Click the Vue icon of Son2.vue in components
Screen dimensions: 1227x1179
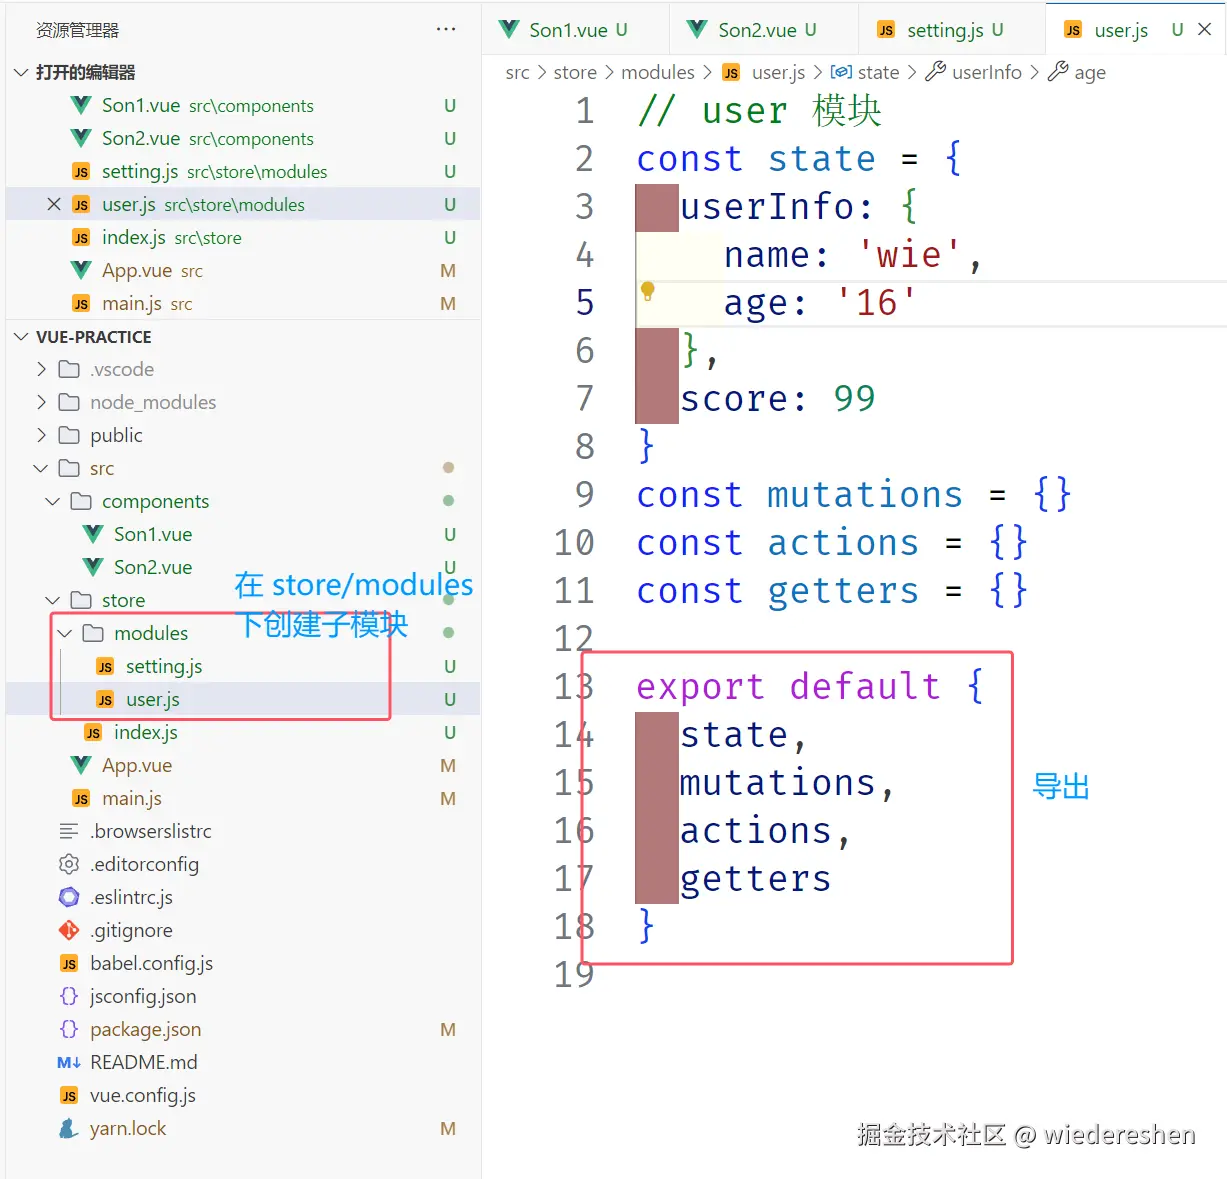[93, 567]
